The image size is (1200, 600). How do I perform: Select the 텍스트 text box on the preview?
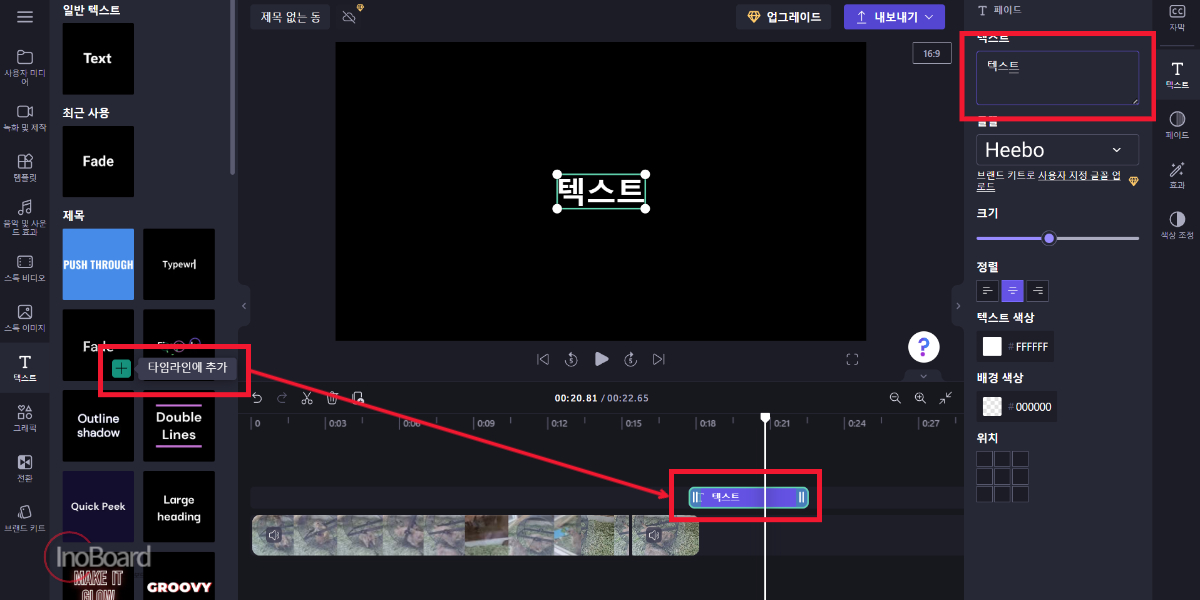(600, 190)
